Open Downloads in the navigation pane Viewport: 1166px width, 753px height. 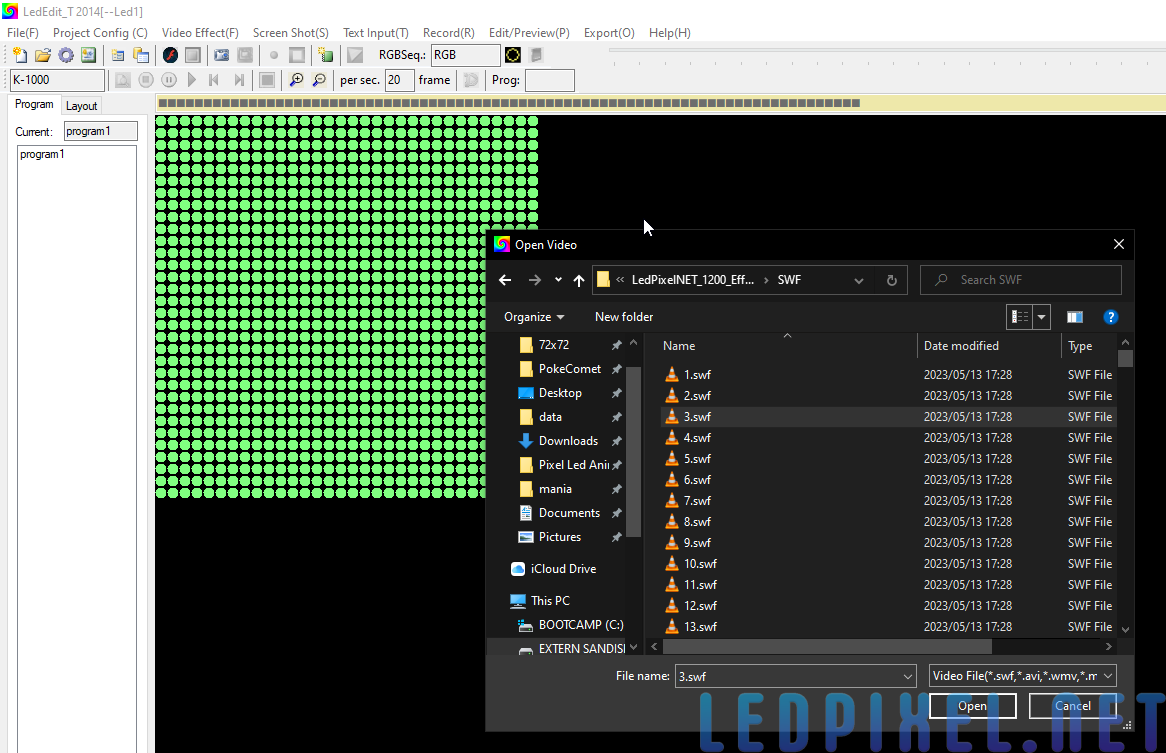[568, 441]
